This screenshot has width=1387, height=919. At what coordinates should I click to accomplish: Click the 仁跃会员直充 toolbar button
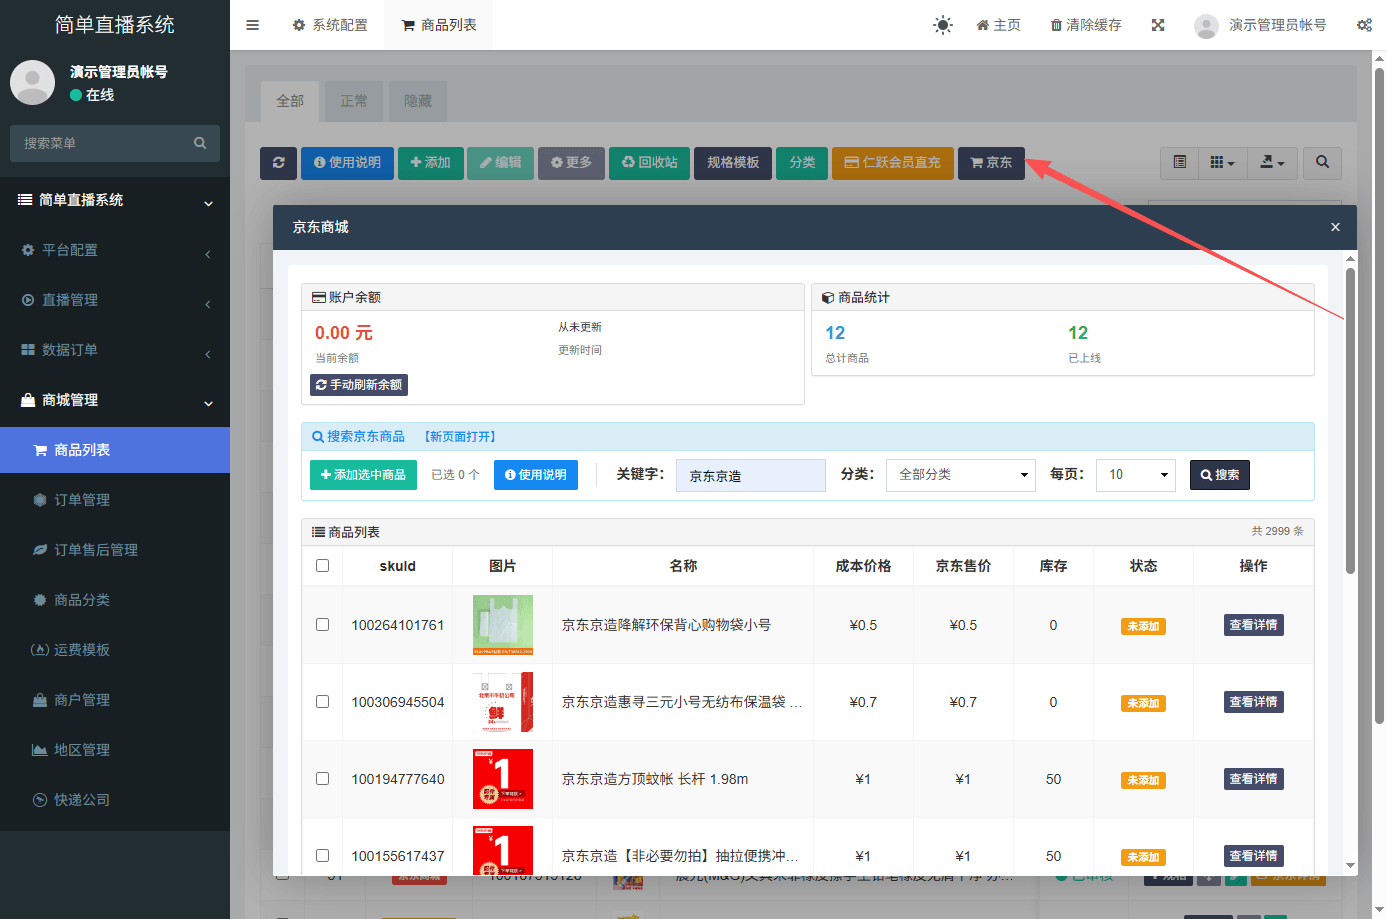pos(893,162)
